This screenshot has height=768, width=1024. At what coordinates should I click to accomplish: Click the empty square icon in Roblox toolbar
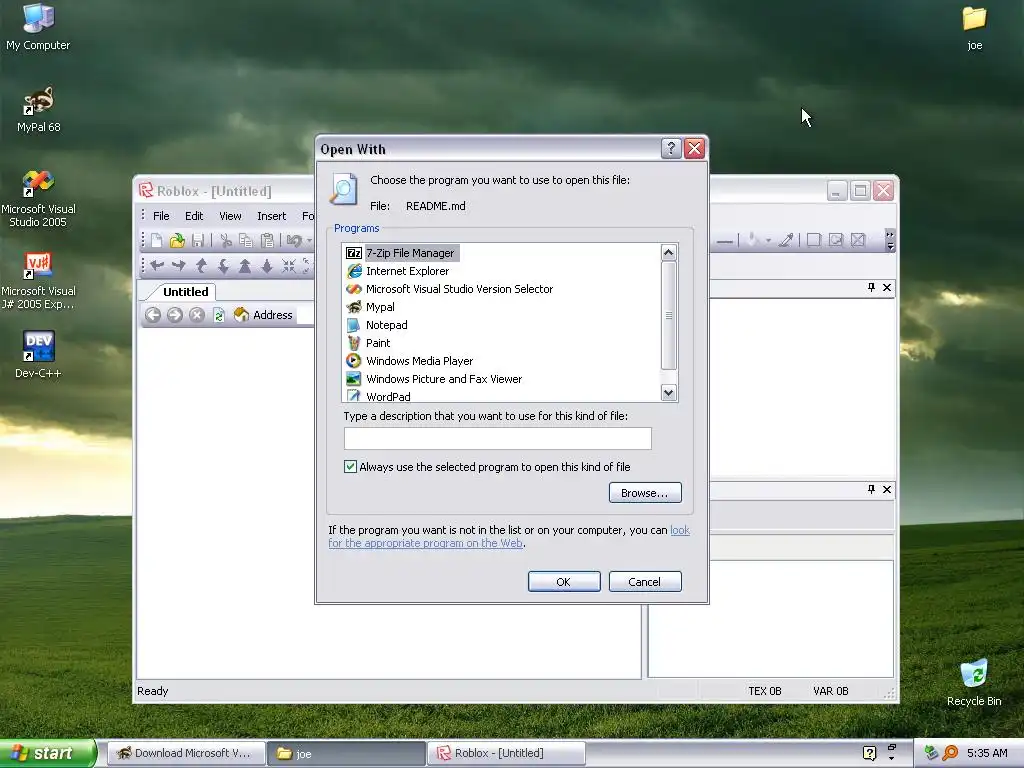coord(814,240)
